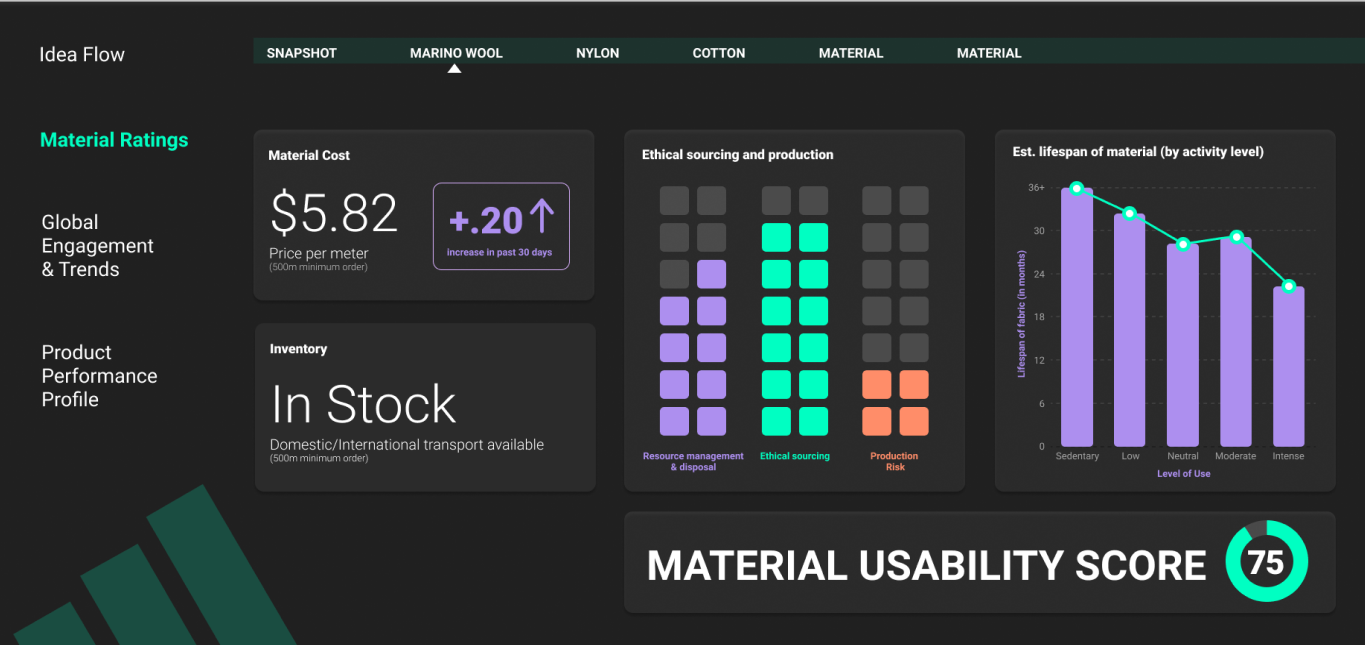Image resolution: width=1365 pixels, height=645 pixels.
Task: Click the Est. lifespan of material title
Action: pos(1138,152)
